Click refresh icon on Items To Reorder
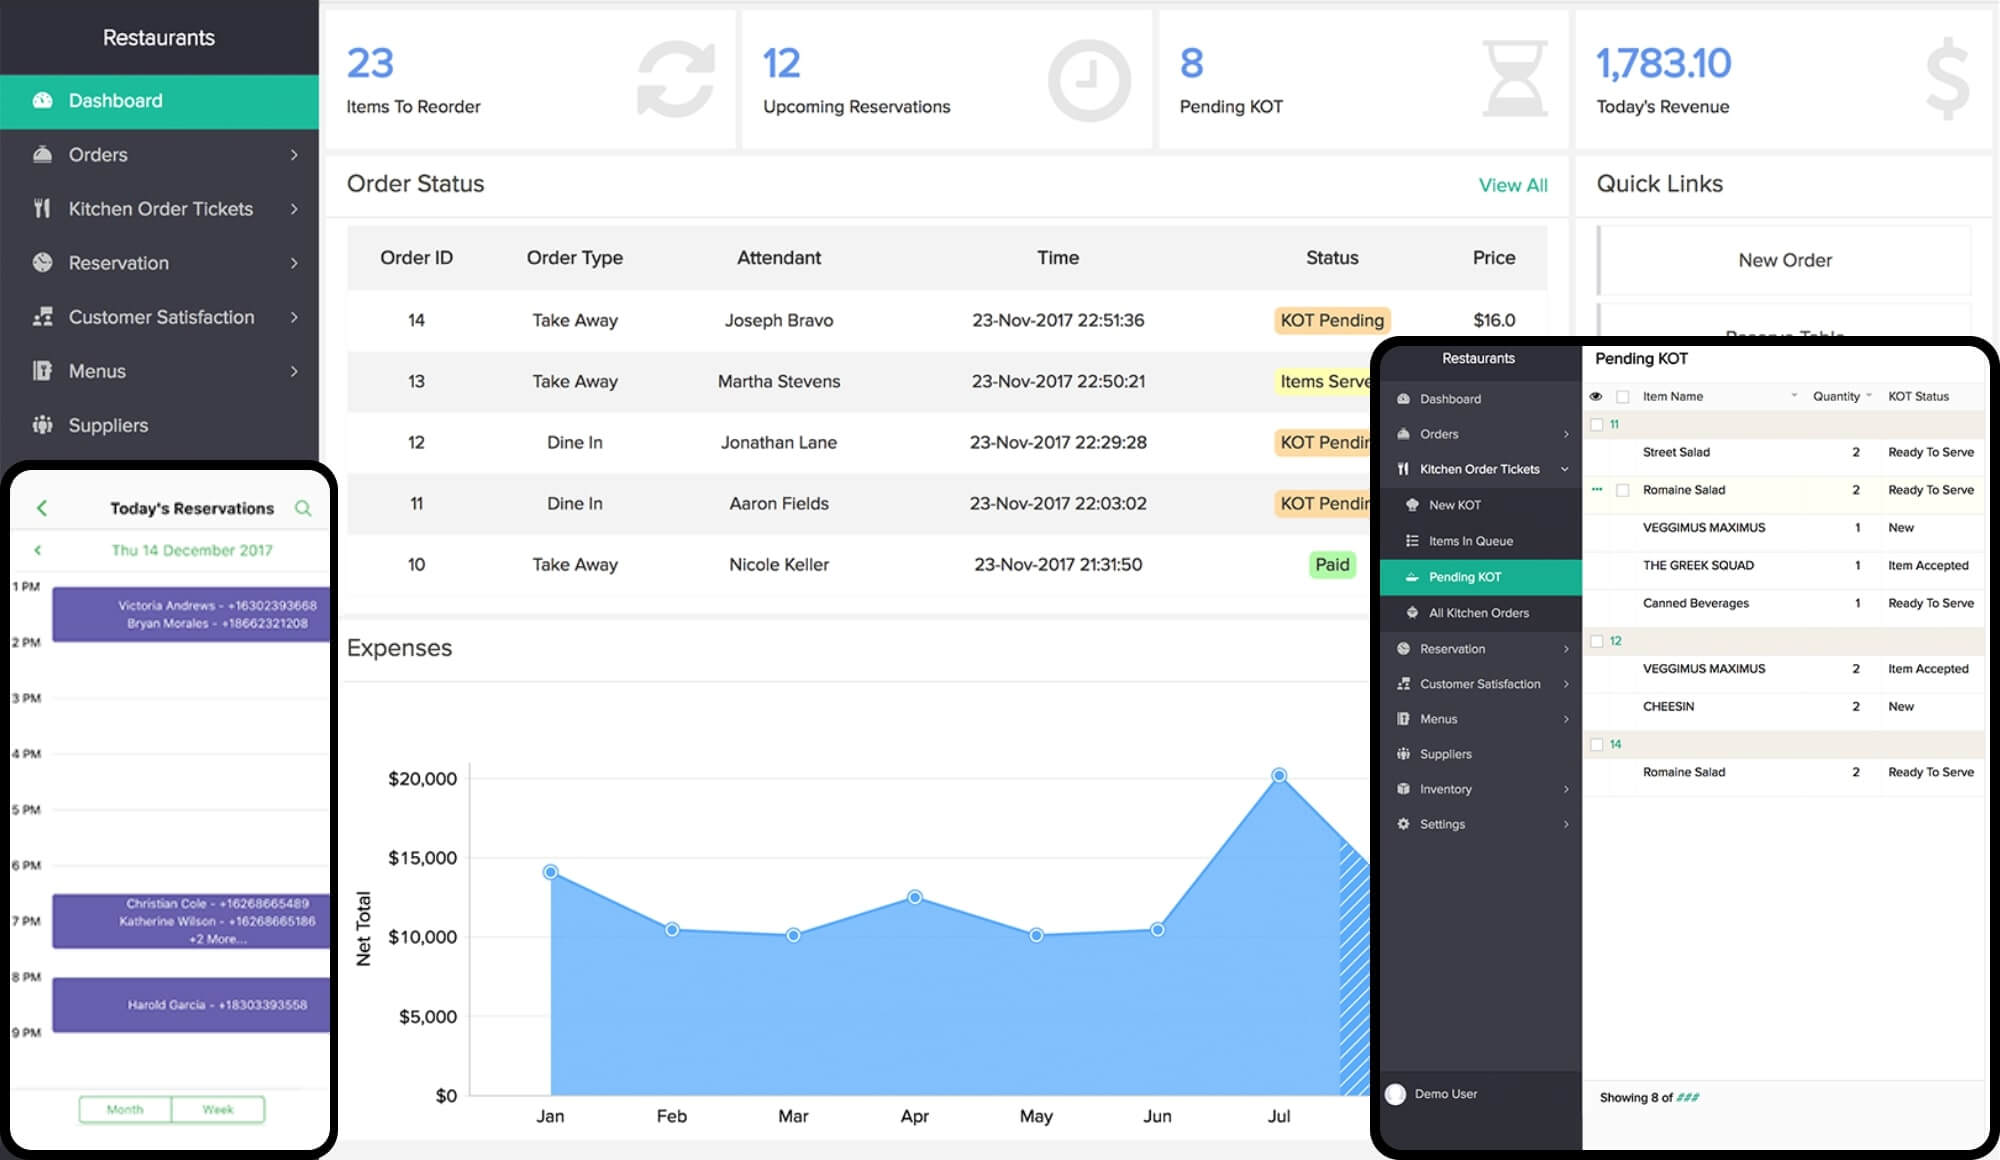Screen dimensions: 2000x1160 coord(676,80)
